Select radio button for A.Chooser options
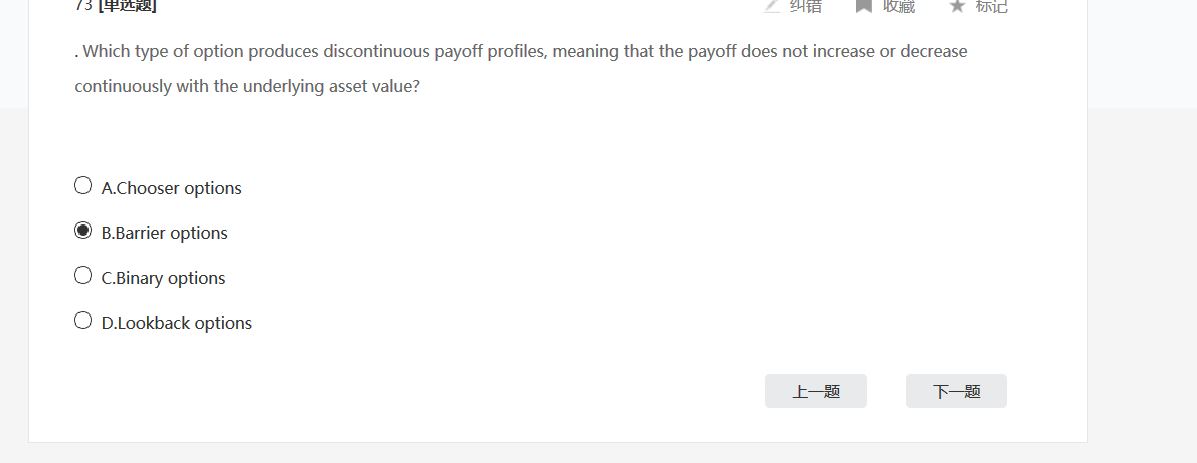 point(83,185)
